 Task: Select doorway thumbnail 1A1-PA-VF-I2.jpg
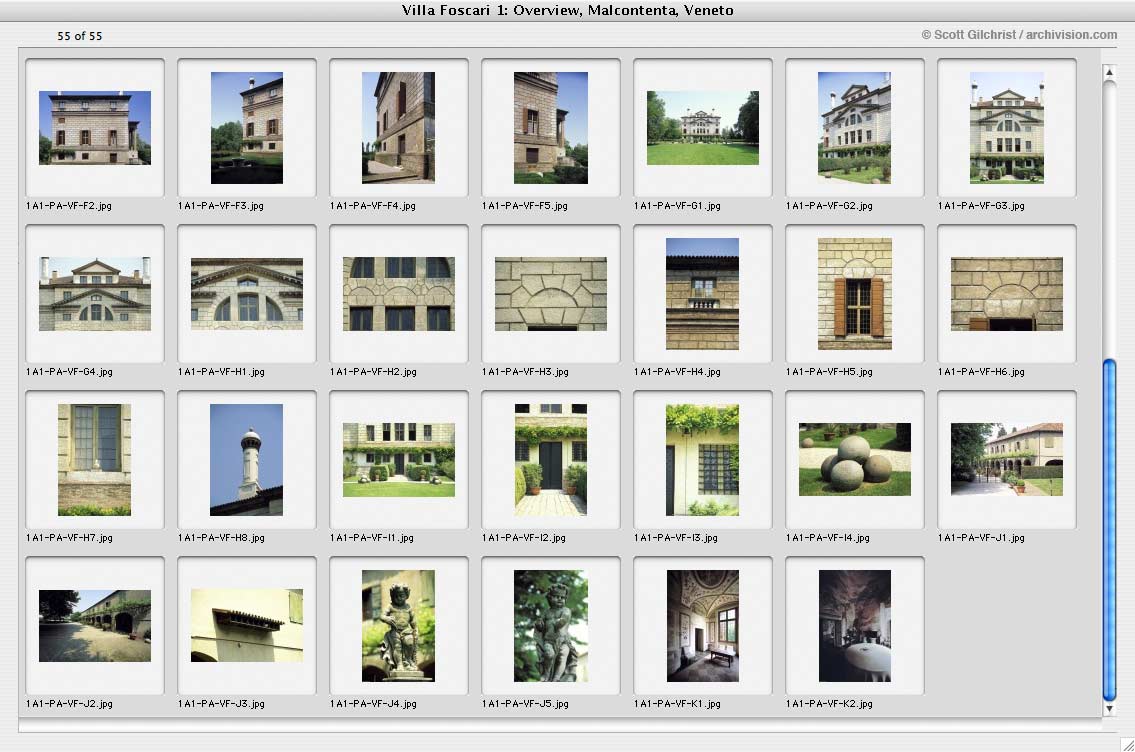click(x=551, y=460)
